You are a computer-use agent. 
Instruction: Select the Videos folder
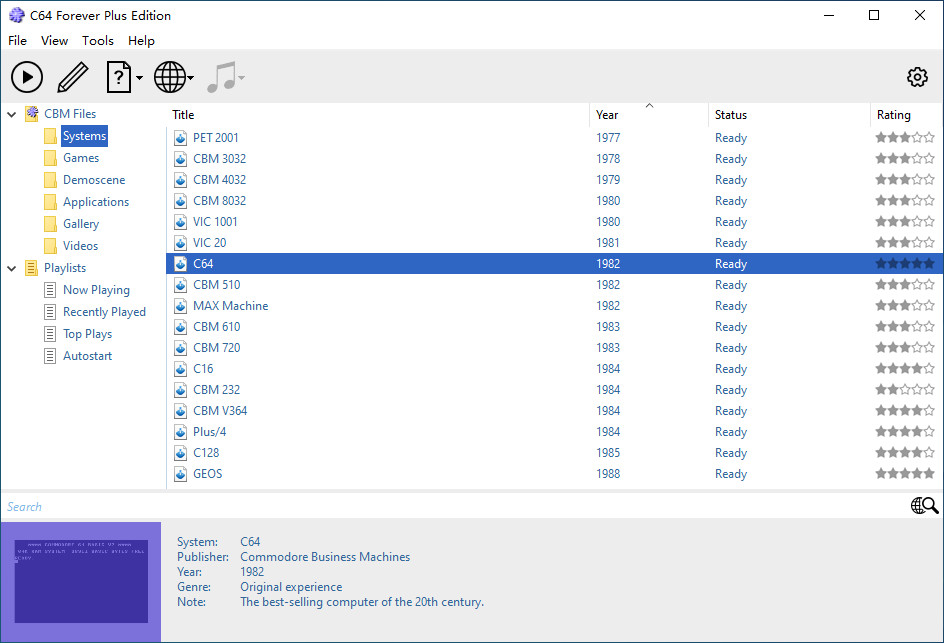(80, 246)
